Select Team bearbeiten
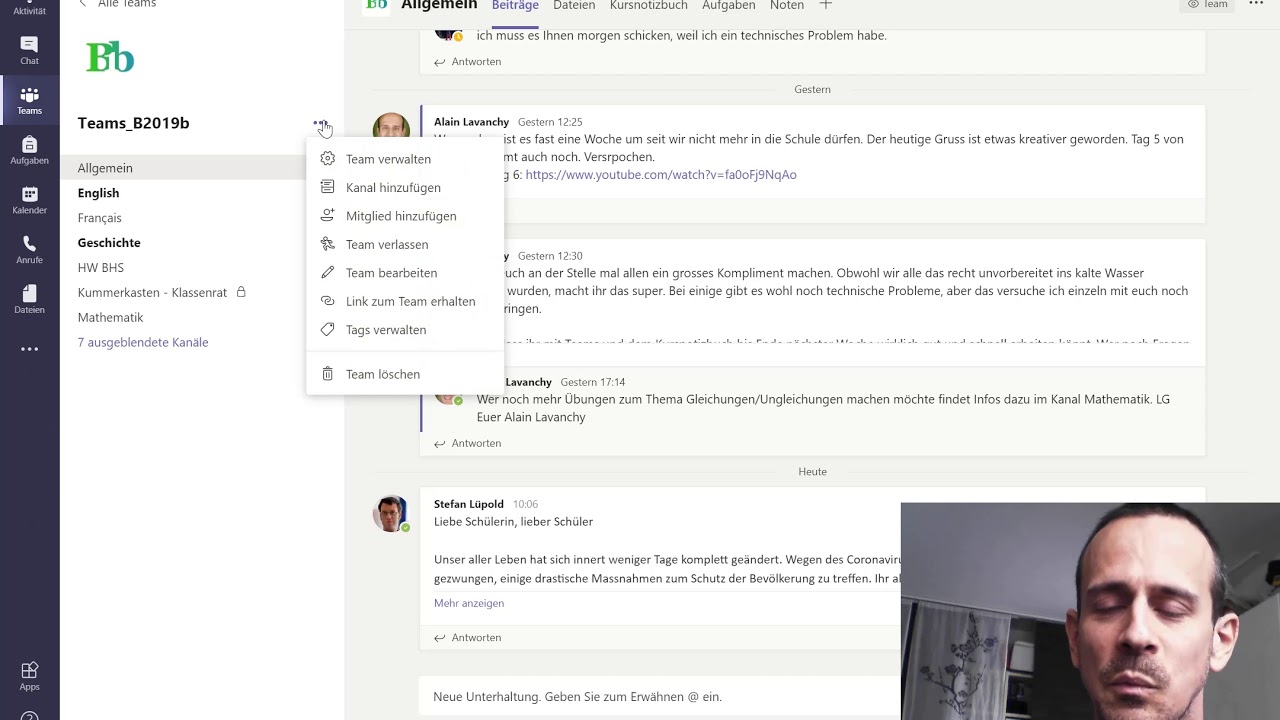 point(405,273)
